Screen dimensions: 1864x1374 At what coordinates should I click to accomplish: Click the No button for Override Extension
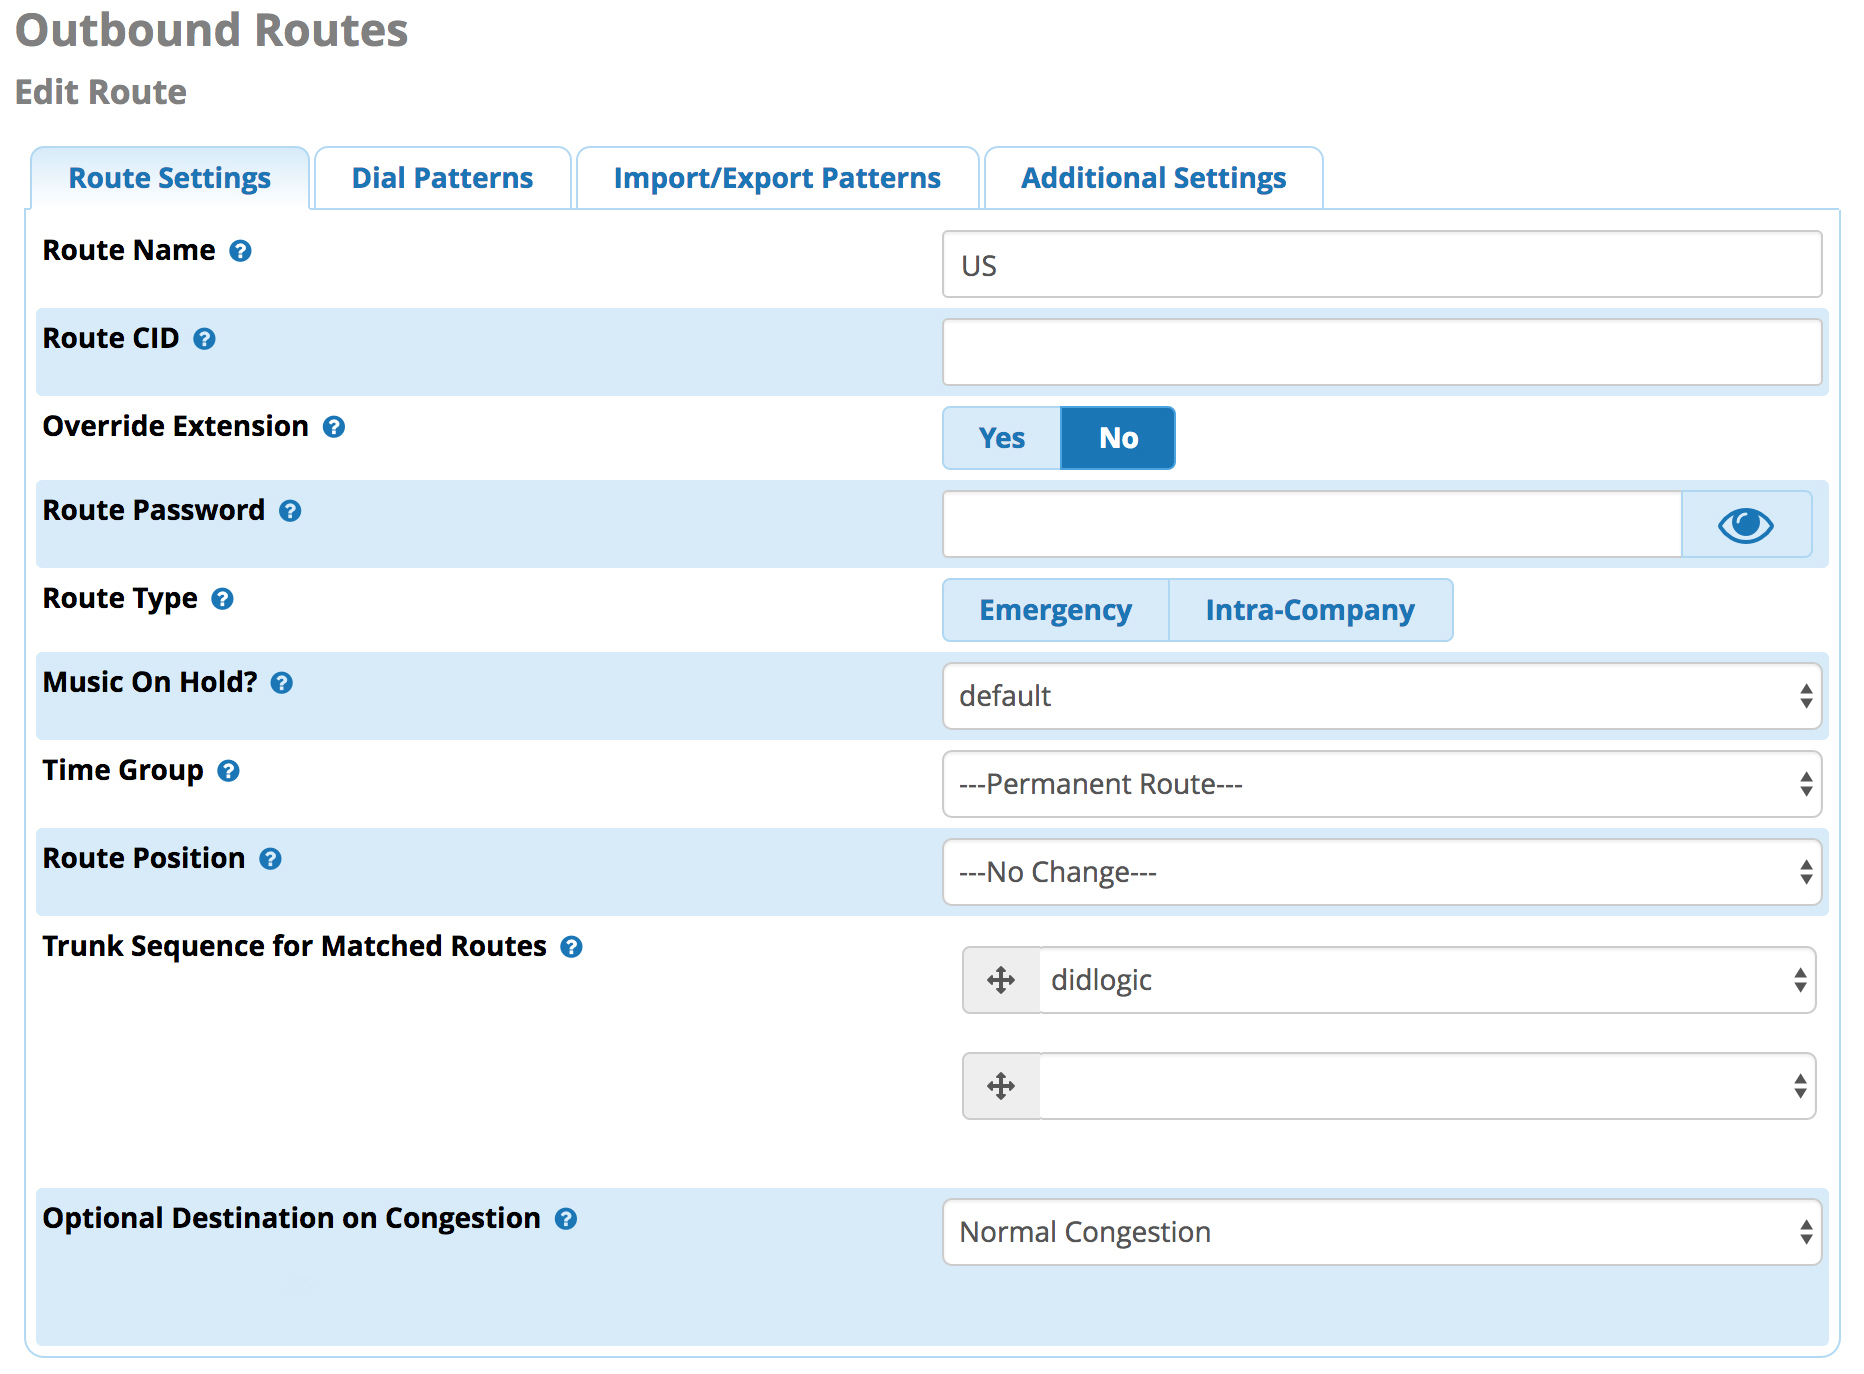tap(1117, 437)
